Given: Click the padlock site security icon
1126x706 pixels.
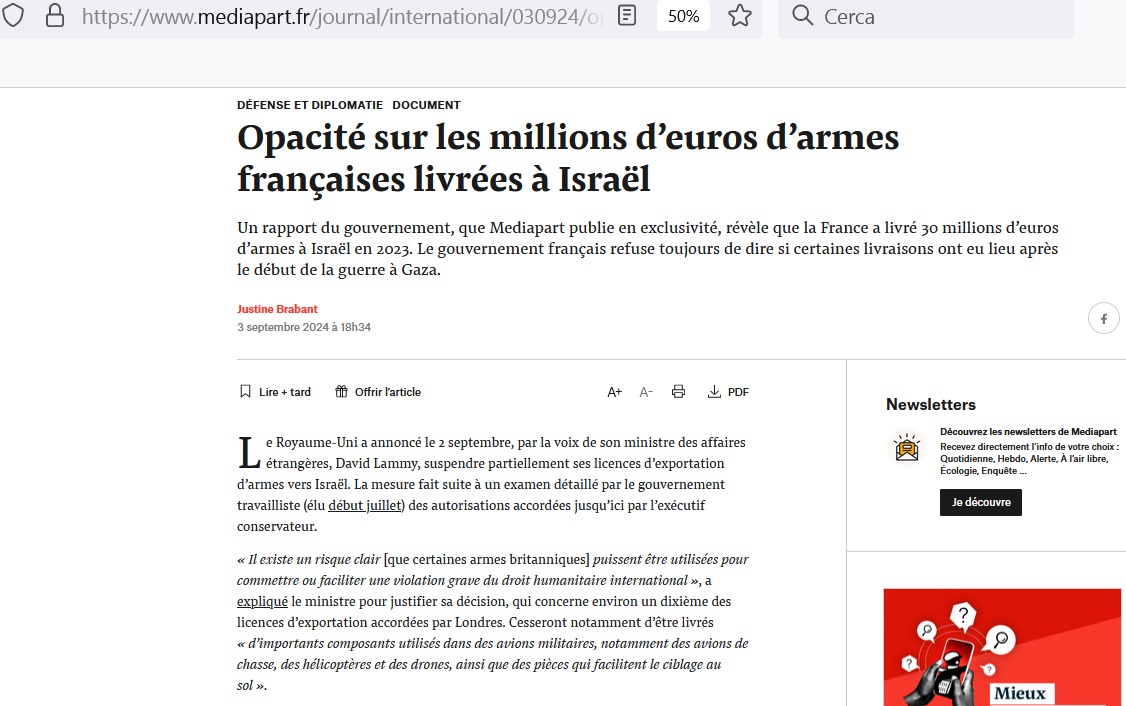Looking at the screenshot, I should (x=55, y=16).
